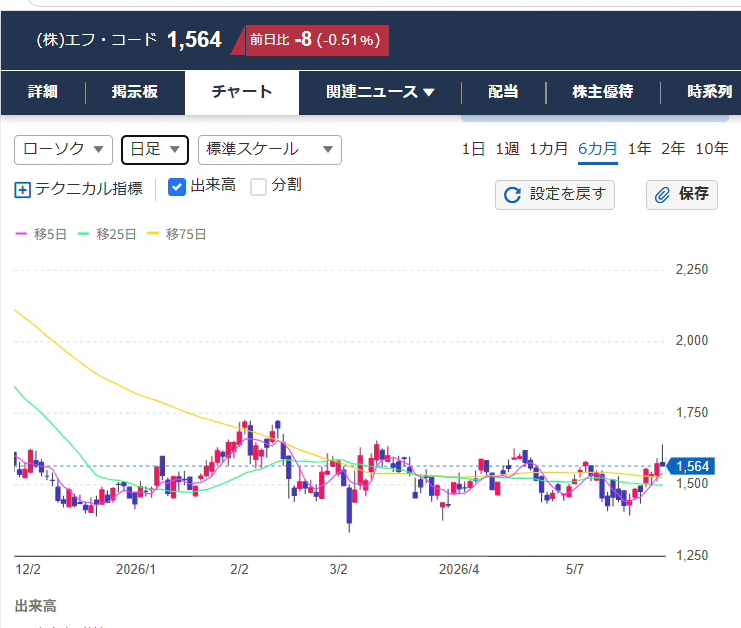The height and width of the screenshot is (628, 741).
Task: Choose the 1カ月 time range
Action: [x=548, y=149]
